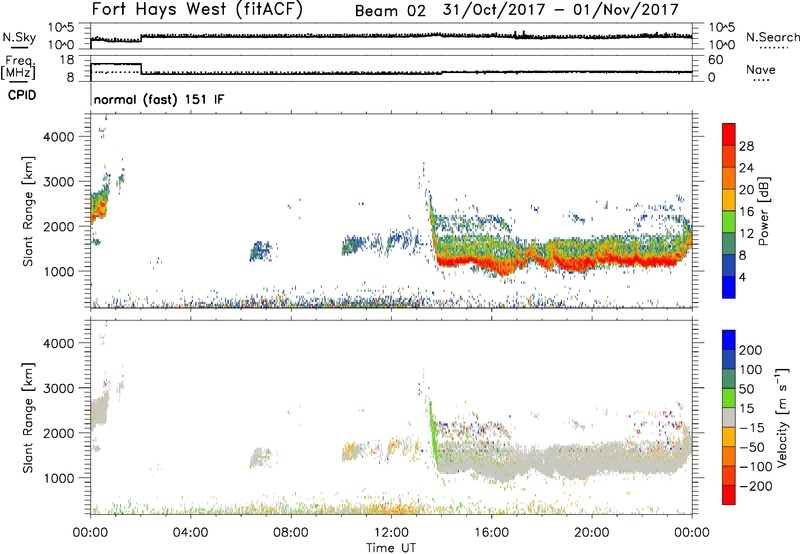Click the '3000' tick in the power panel
This screenshot has width=800, height=554.
[x=59, y=182]
